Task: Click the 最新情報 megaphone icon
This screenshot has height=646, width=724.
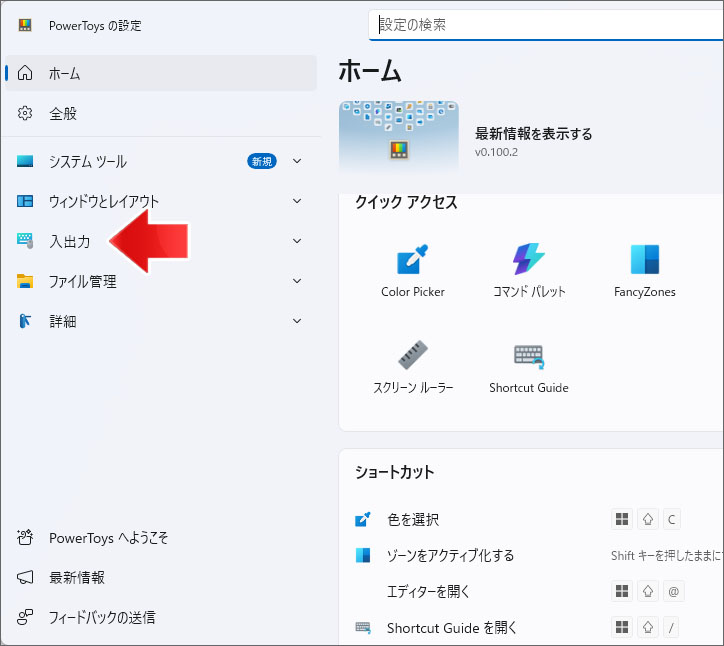Action: pos(25,577)
